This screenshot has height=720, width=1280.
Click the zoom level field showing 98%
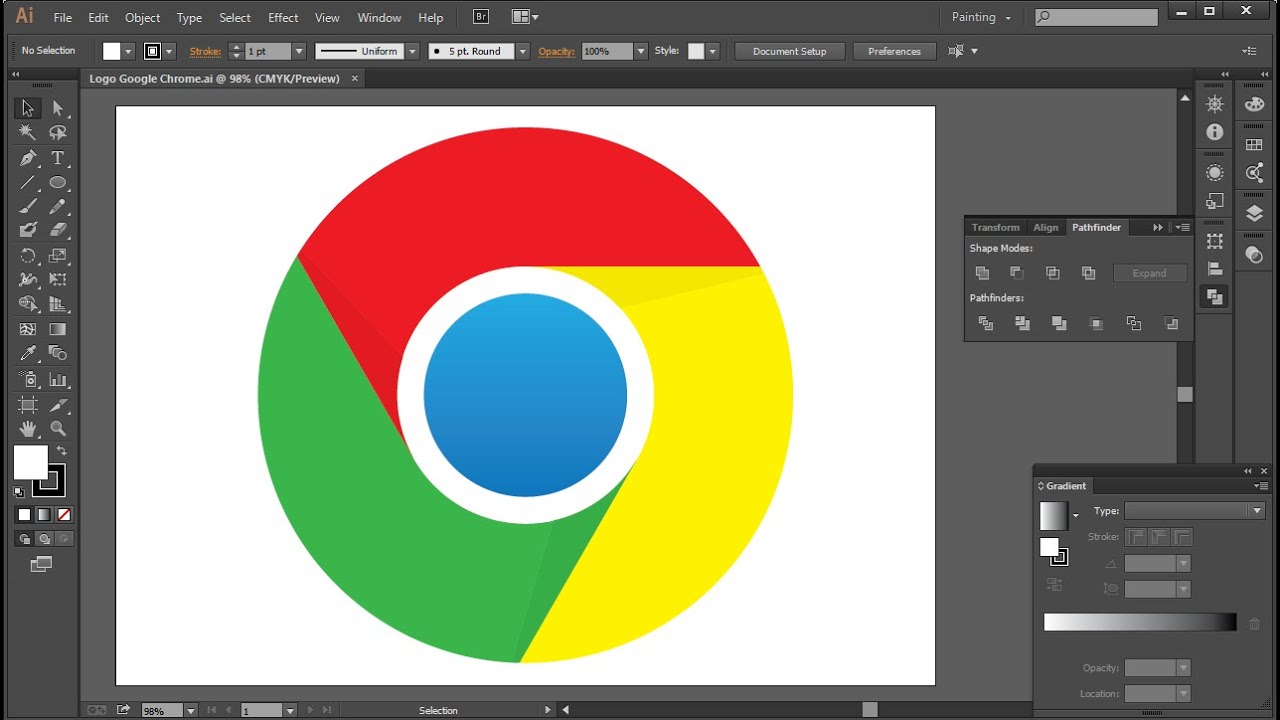(x=160, y=710)
